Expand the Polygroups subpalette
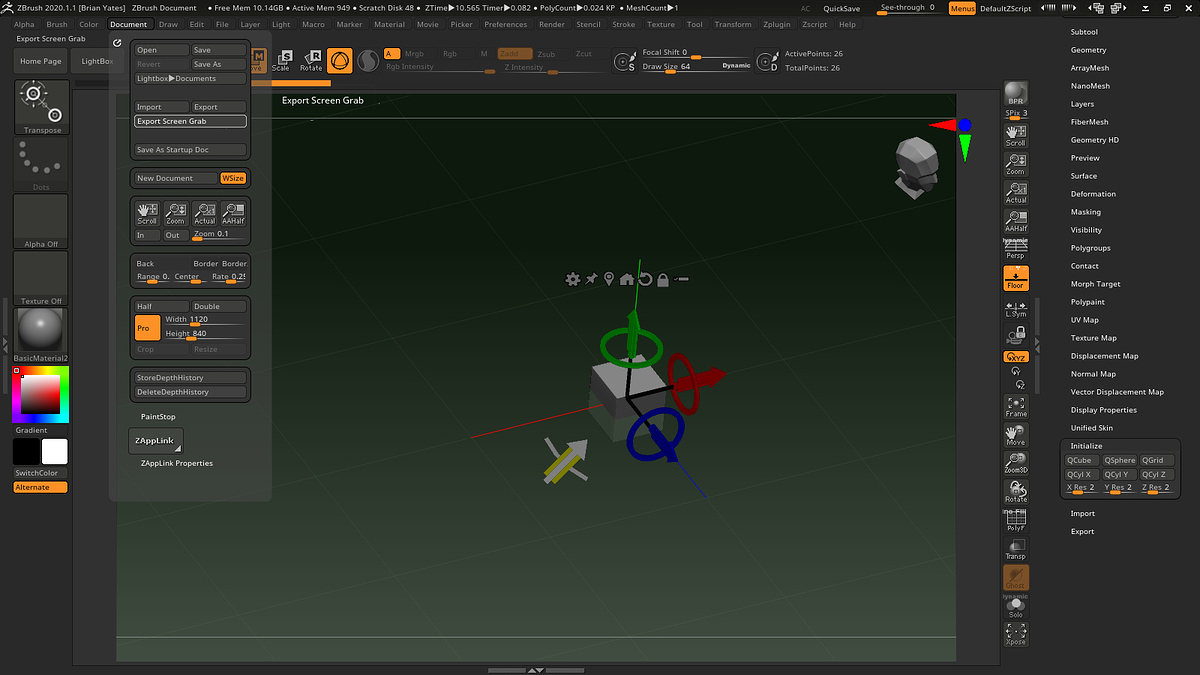This screenshot has width=1200, height=675. [1090, 248]
